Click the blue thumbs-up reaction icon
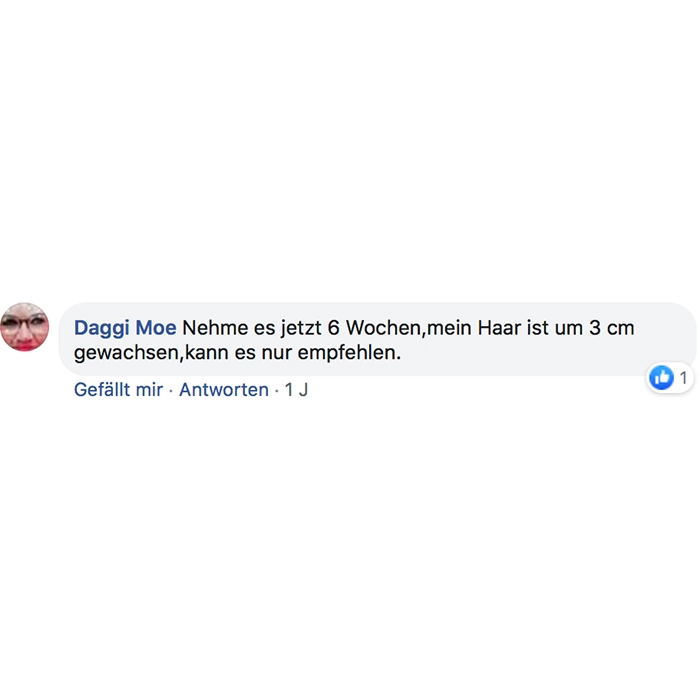 tap(661, 378)
